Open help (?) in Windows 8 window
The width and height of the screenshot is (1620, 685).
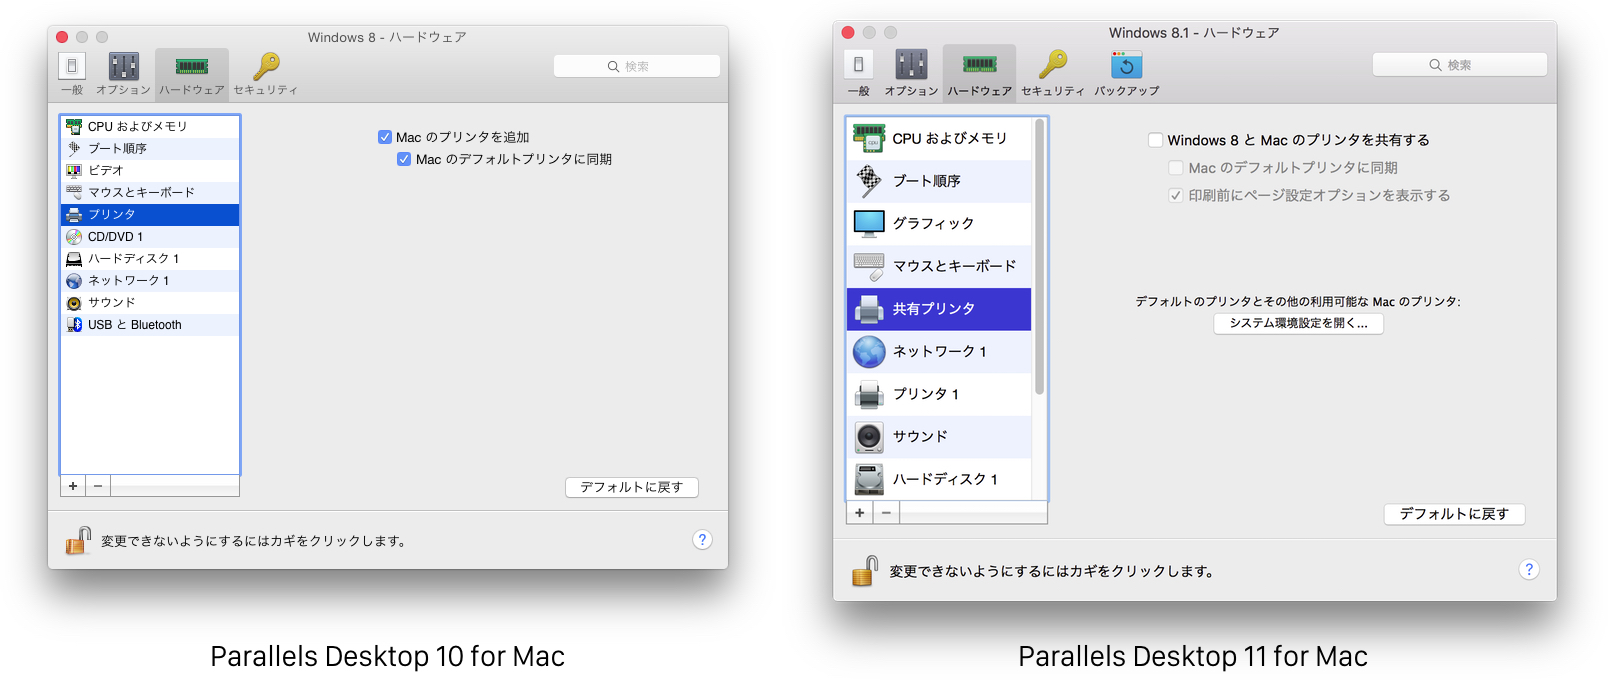(702, 540)
